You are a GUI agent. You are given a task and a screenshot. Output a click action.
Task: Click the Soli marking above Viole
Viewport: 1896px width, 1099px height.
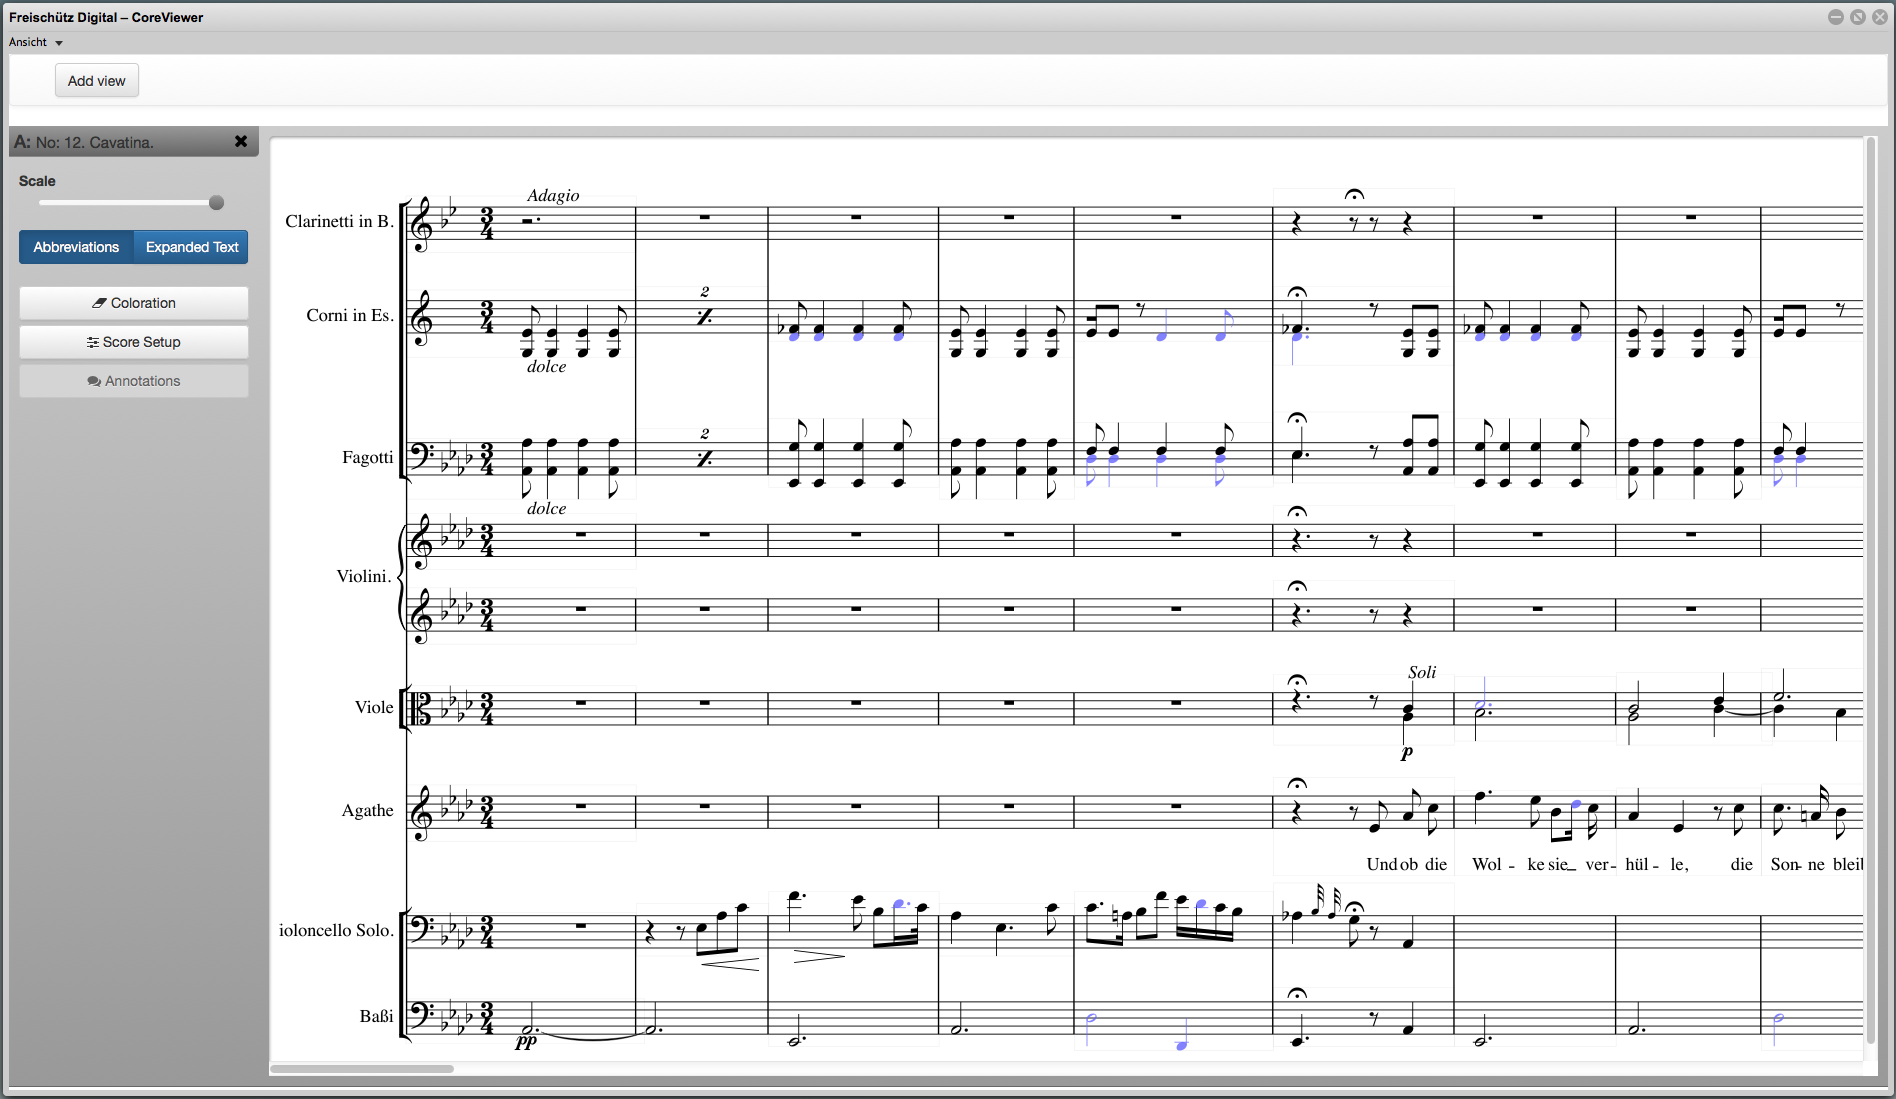click(x=1422, y=672)
